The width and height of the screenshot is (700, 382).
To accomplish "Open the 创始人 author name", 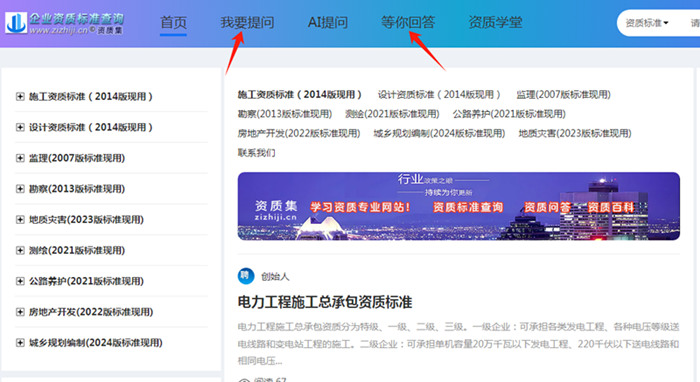I will tap(275, 277).
